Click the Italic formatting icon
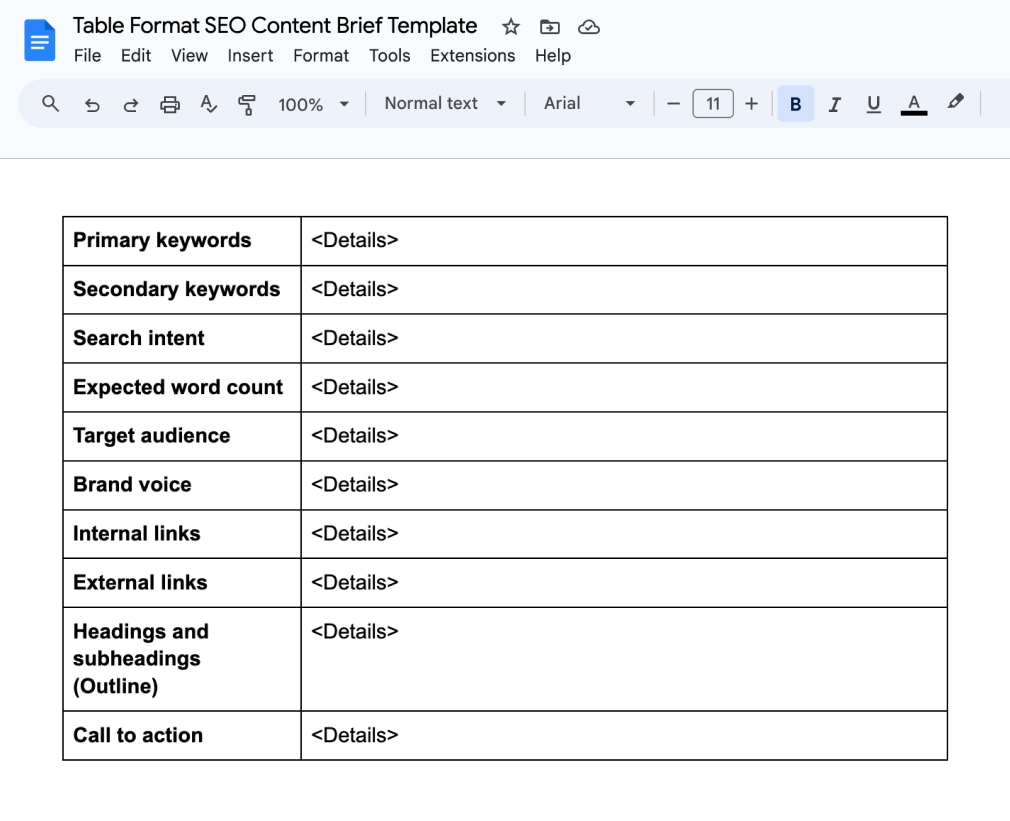 tap(834, 103)
